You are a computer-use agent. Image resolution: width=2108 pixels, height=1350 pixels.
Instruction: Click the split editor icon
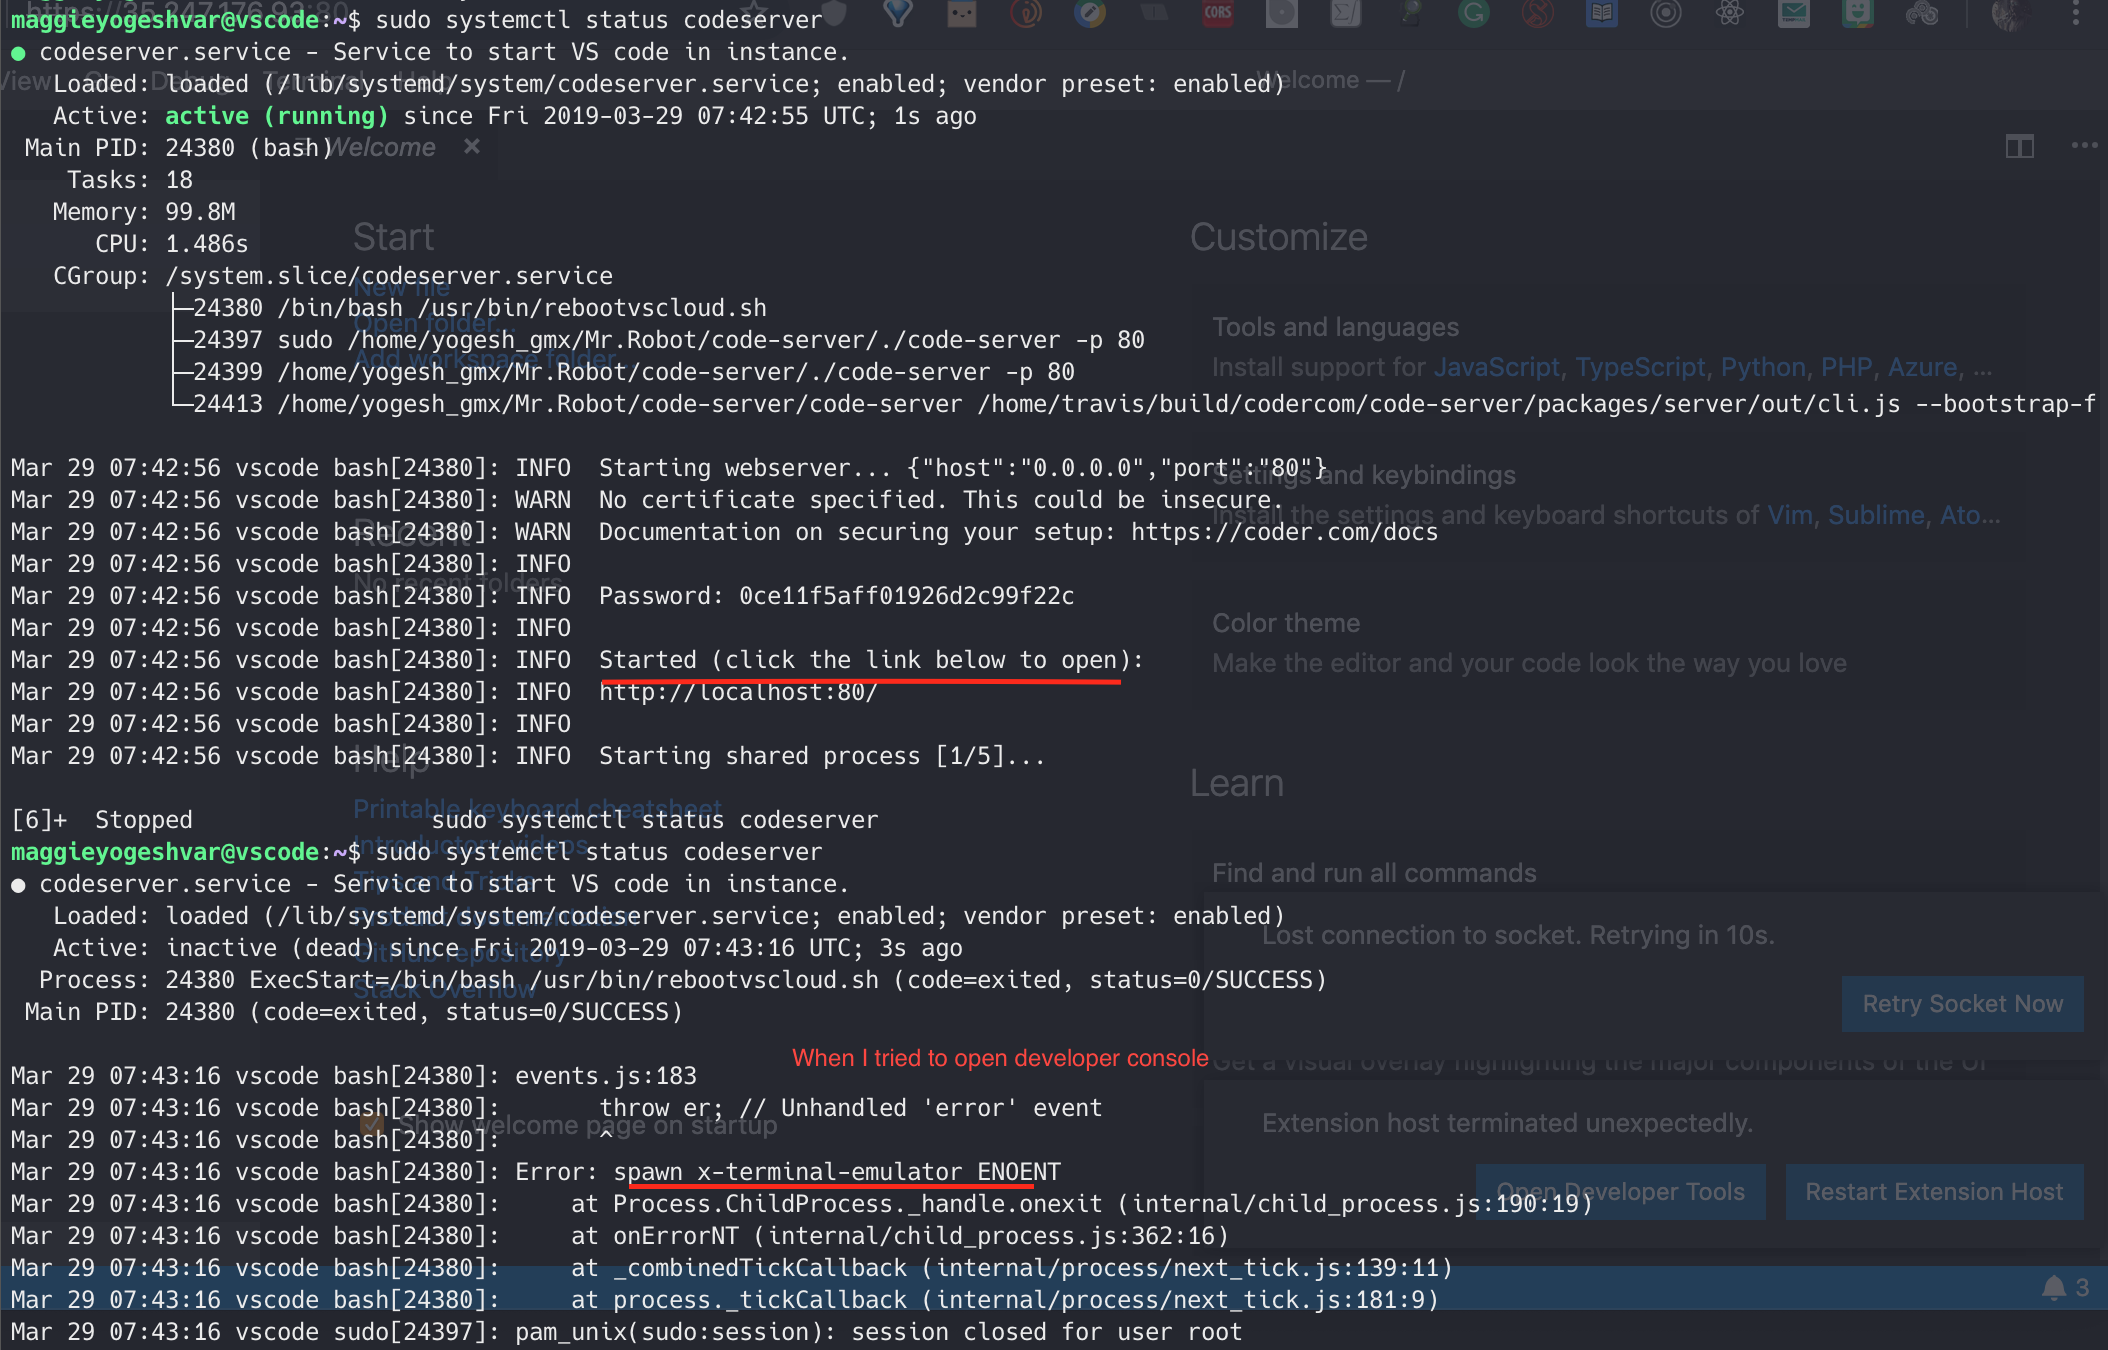point(2019,147)
